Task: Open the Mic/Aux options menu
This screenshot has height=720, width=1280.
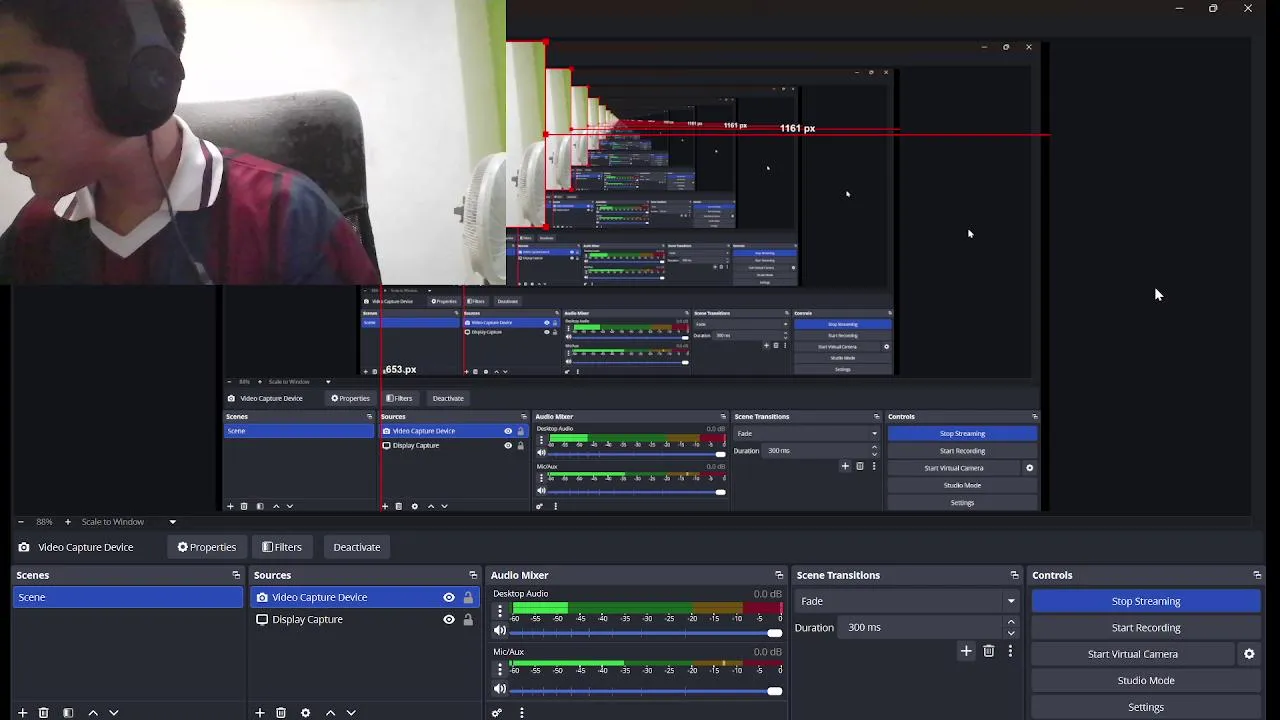Action: (500, 669)
